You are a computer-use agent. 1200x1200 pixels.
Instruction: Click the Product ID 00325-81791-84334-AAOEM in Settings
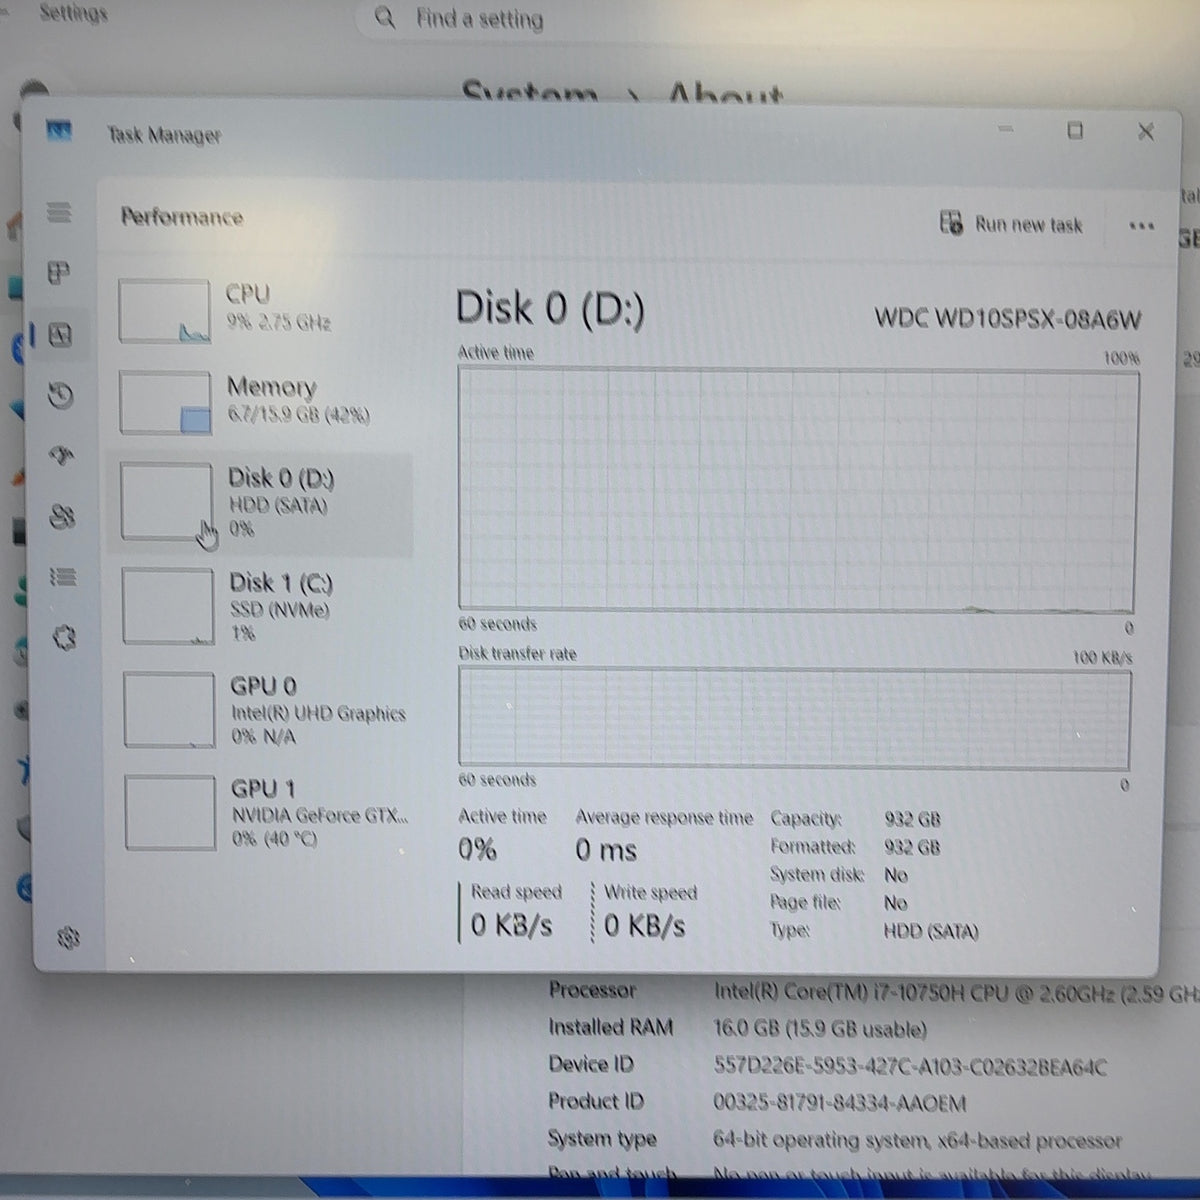coord(840,1103)
